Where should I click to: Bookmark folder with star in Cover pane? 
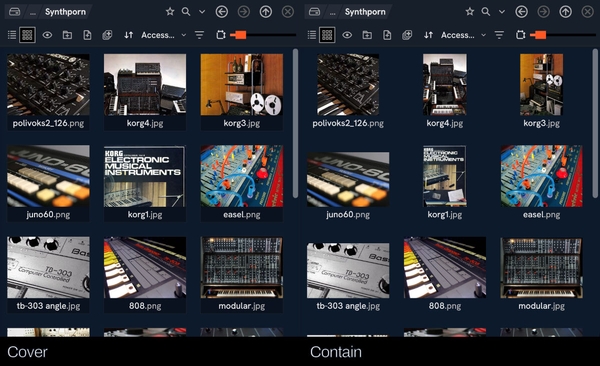(x=170, y=12)
